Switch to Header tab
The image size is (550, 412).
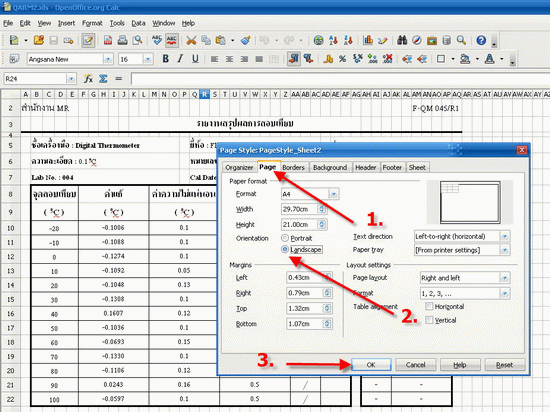[365, 168]
